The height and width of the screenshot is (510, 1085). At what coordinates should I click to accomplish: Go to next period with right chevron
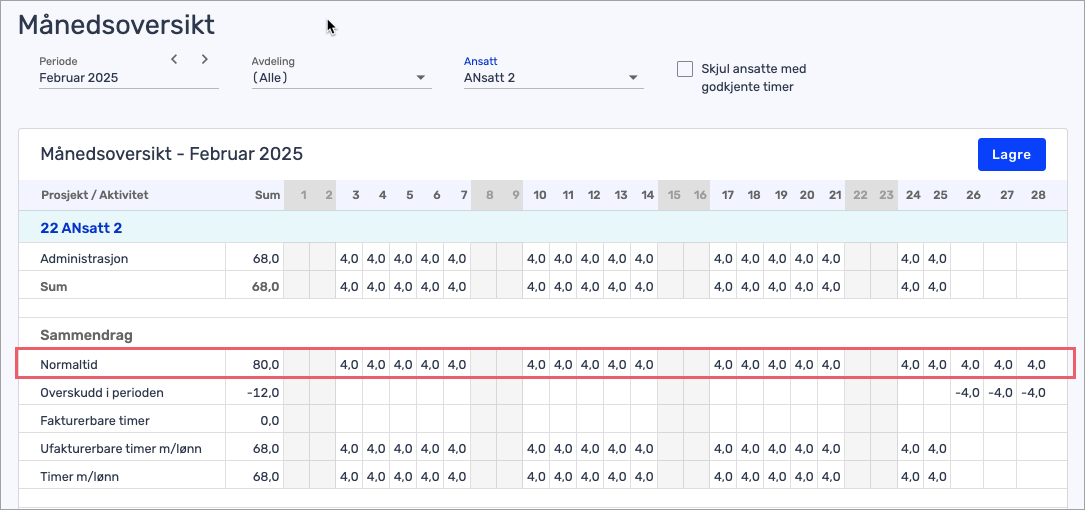click(x=204, y=60)
